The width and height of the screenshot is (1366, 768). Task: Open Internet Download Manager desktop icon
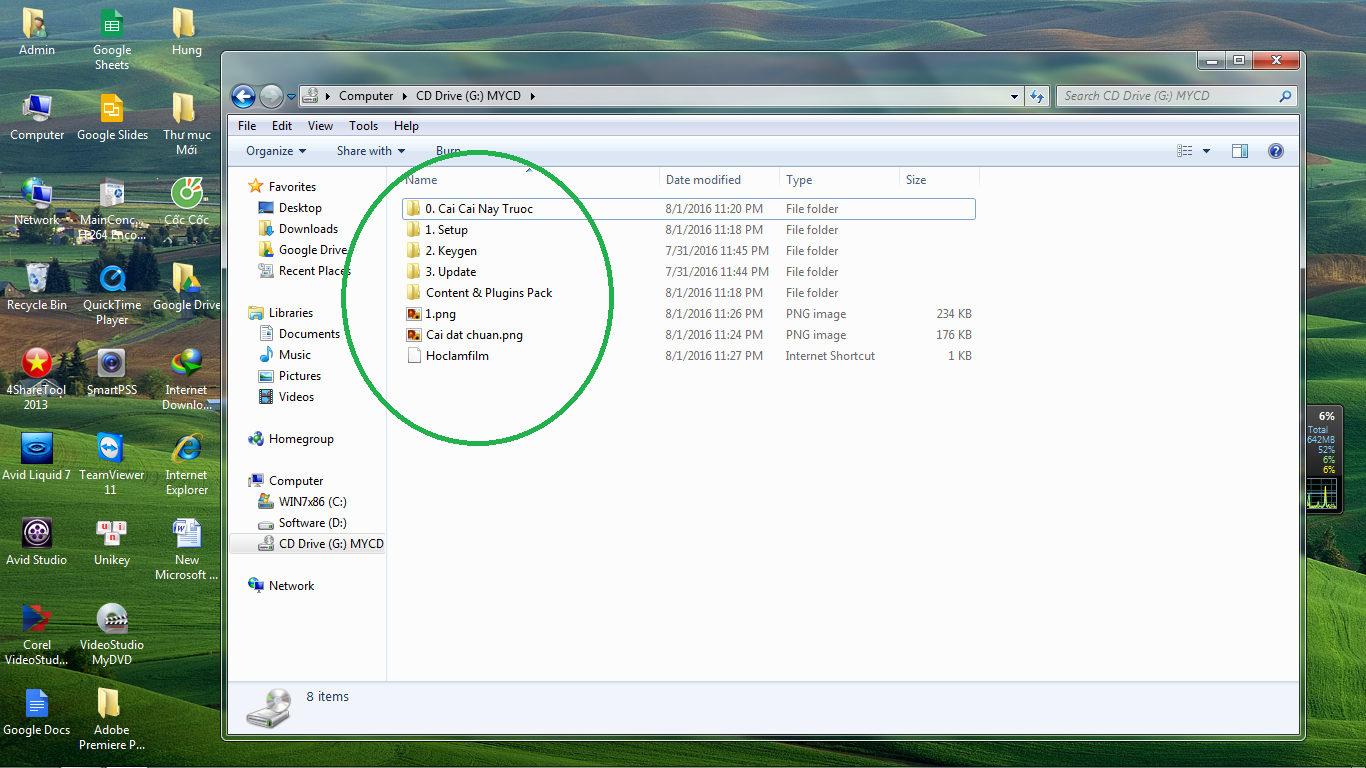(186, 379)
